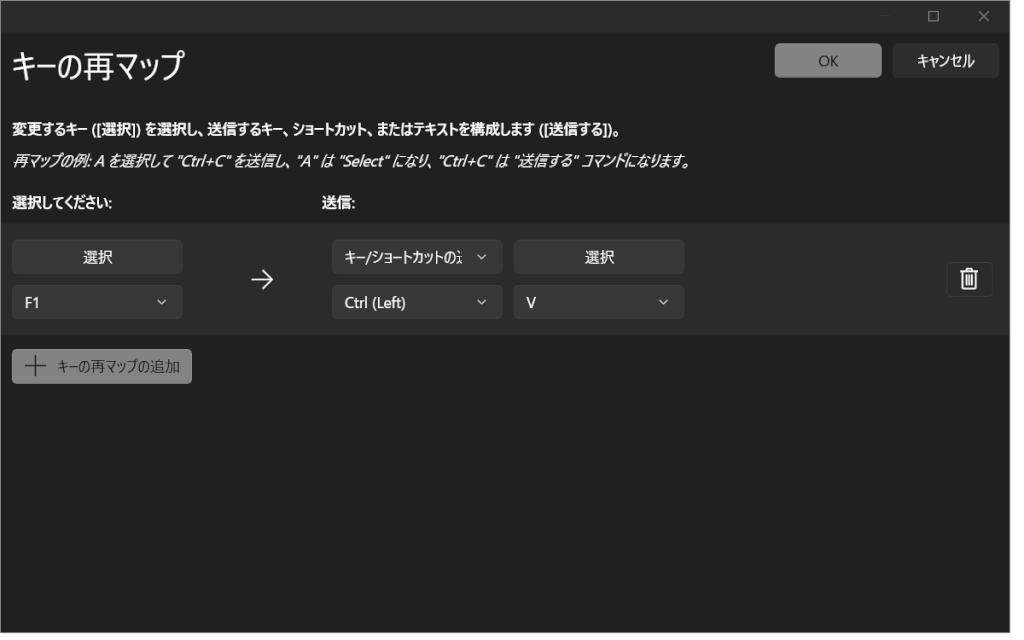Click the キーの再マップ page title

98,66
